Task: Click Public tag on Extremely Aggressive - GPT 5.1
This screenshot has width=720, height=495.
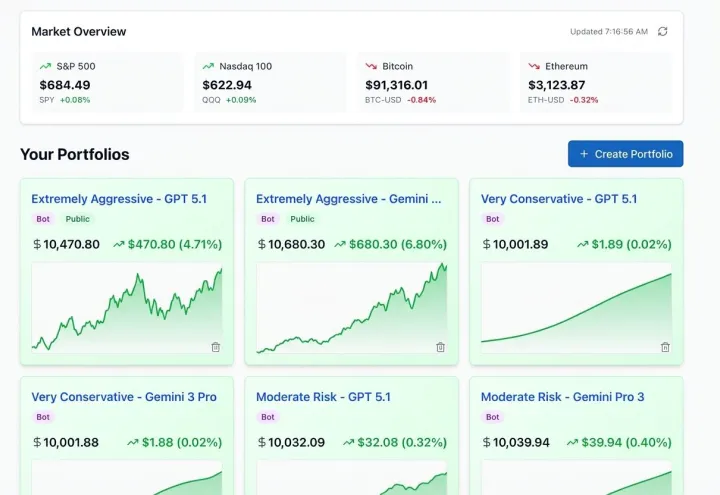Action: (x=77, y=219)
